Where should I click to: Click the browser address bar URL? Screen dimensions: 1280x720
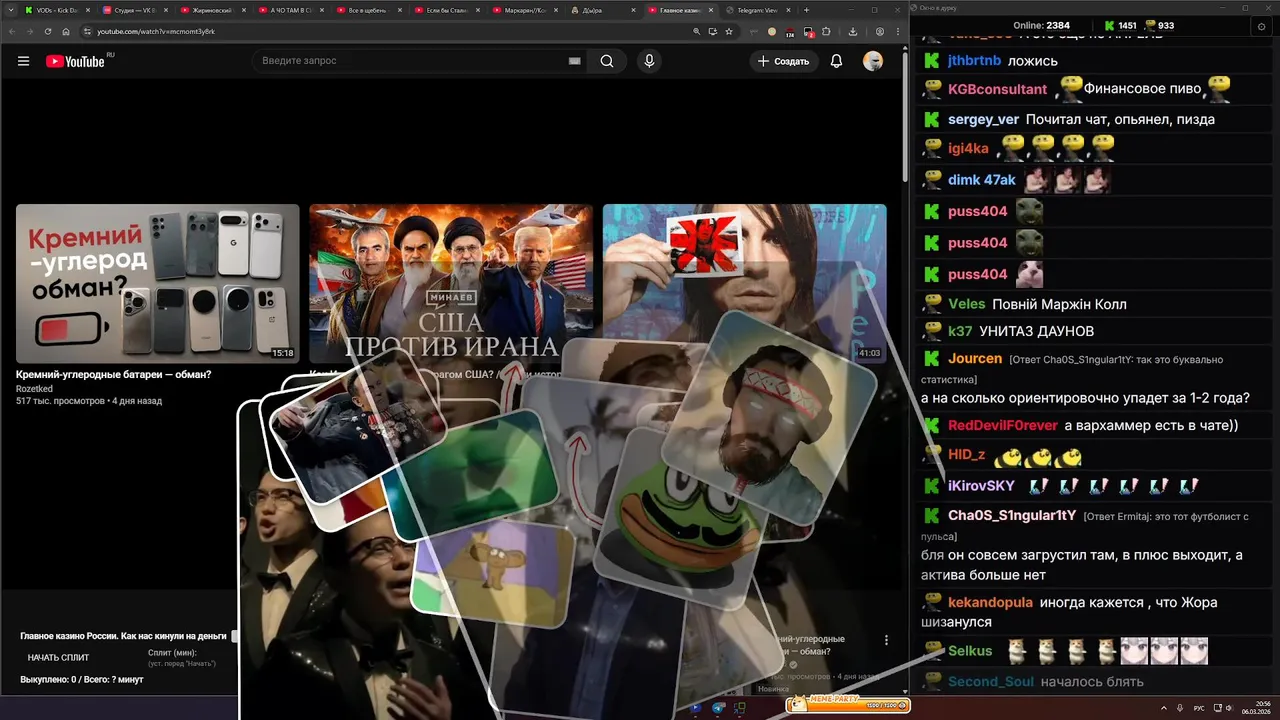156,31
